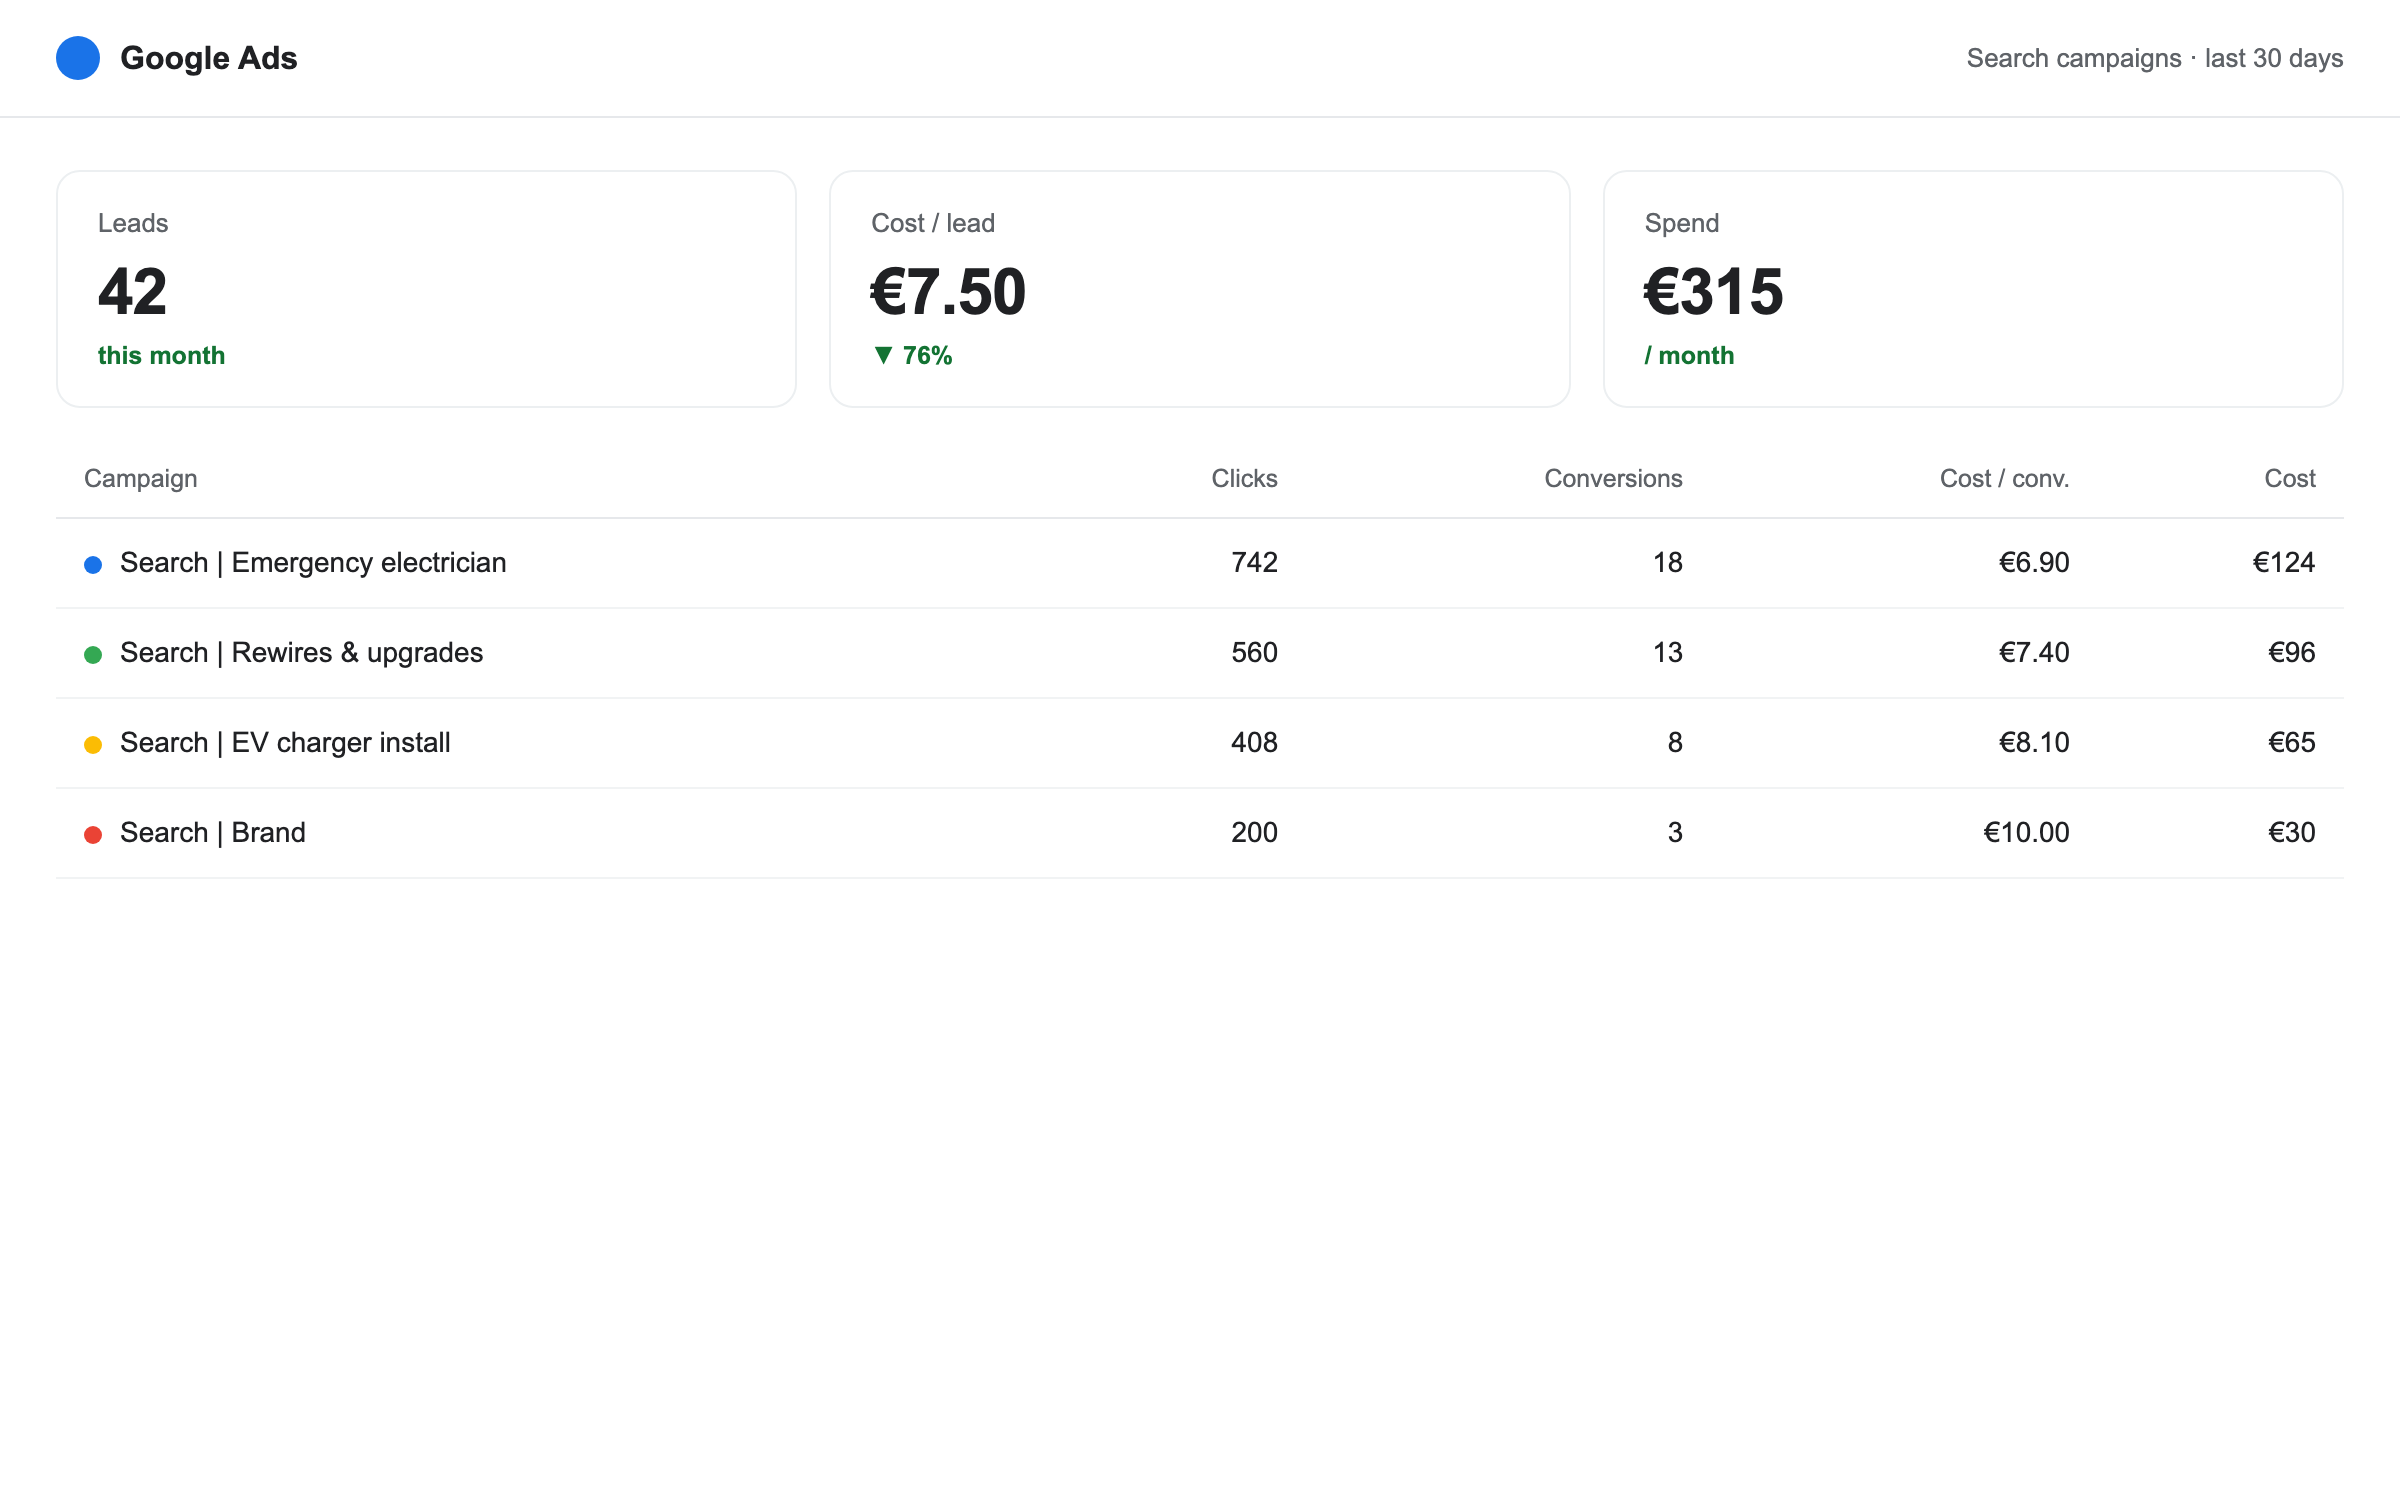Click the down 76% change indicator
Image resolution: width=2400 pixels, height=1500 pixels.
(912, 355)
